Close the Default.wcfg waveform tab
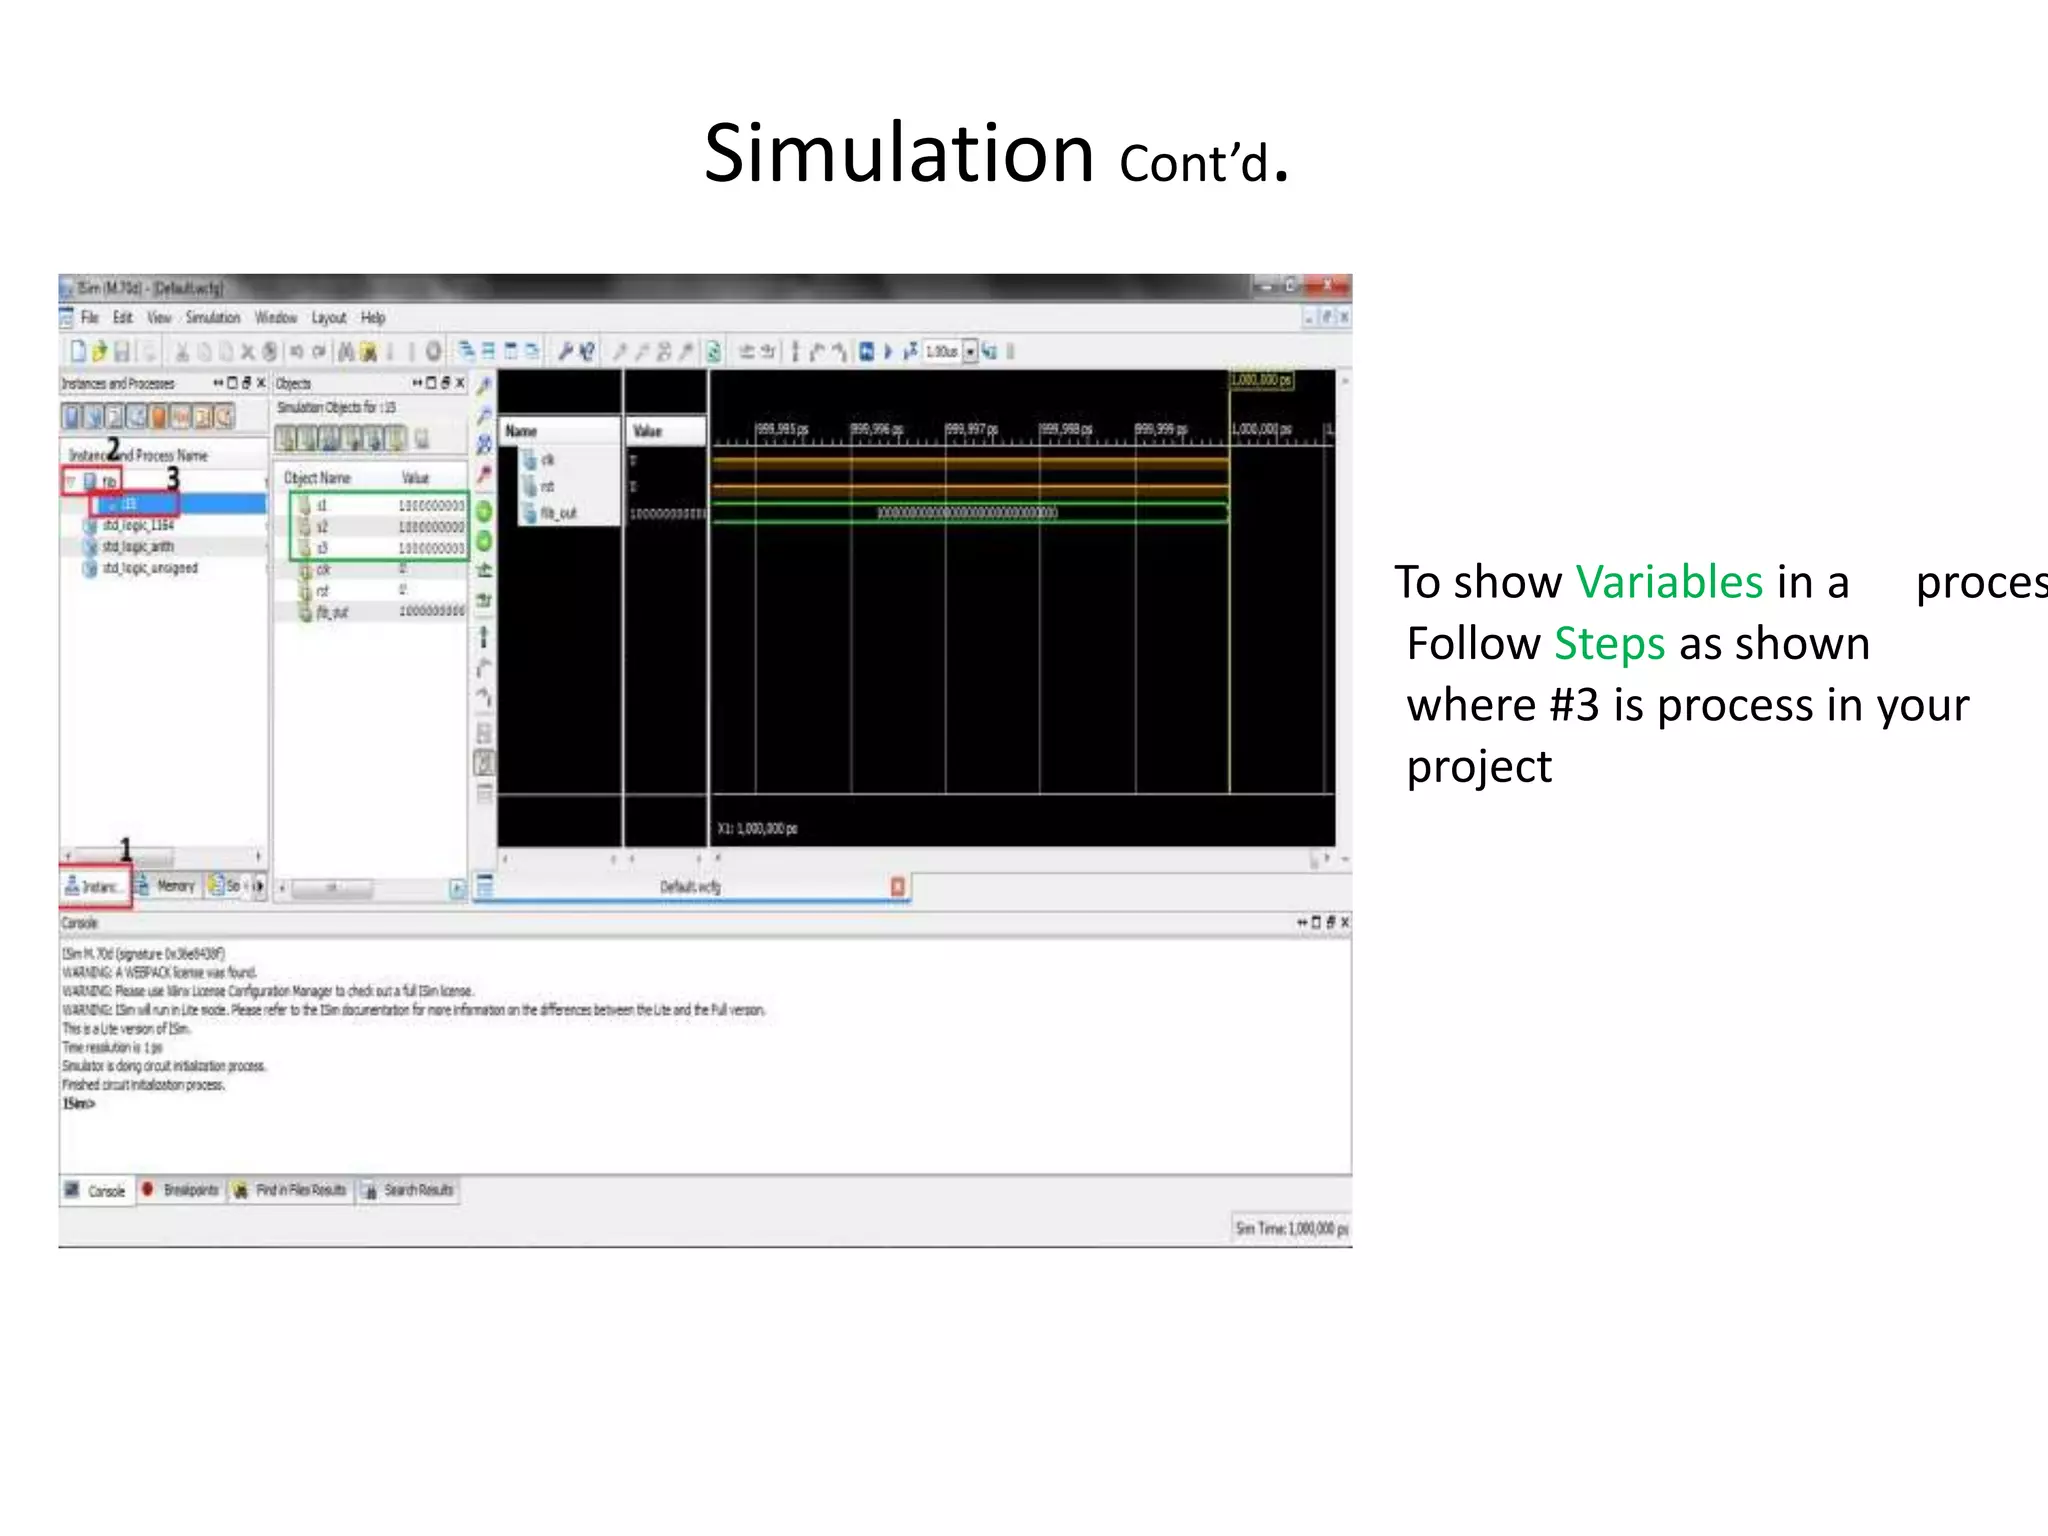Image resolution: width=2048 pixels, height=1536 pixels. pyautogui.click(x=897, y=886)
